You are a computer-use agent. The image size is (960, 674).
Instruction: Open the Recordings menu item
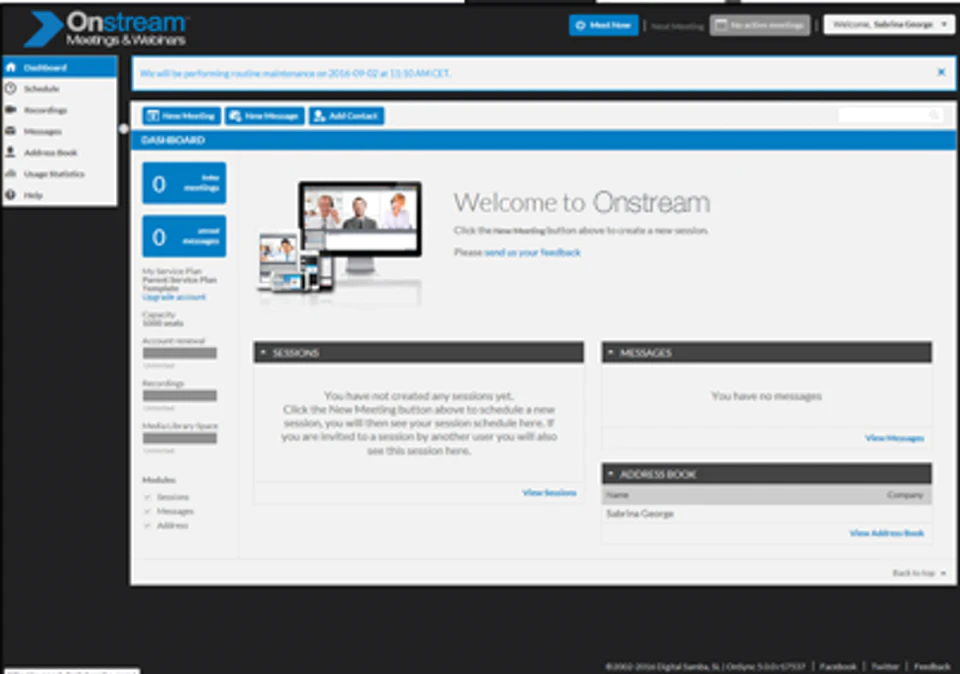pyautogui.click(x=59, y=110)
